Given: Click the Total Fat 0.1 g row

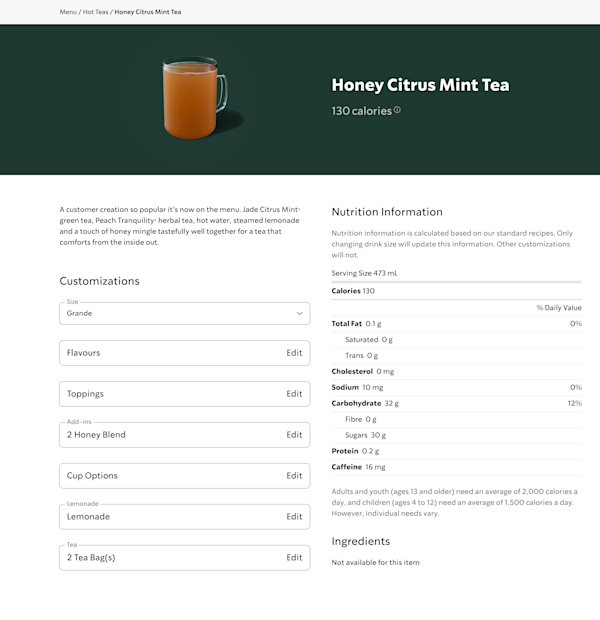Looking at the screenshot, I should click(x=456, y=323).
